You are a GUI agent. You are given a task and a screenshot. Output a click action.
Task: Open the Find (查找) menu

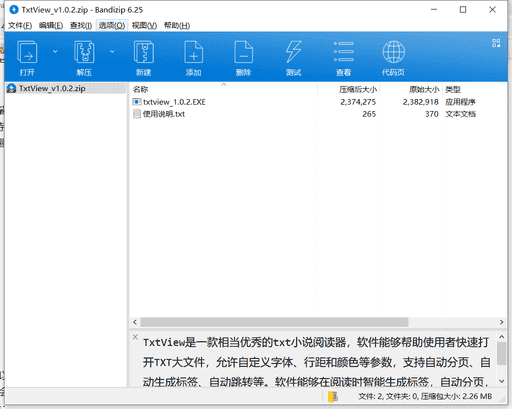coord(81,26)
